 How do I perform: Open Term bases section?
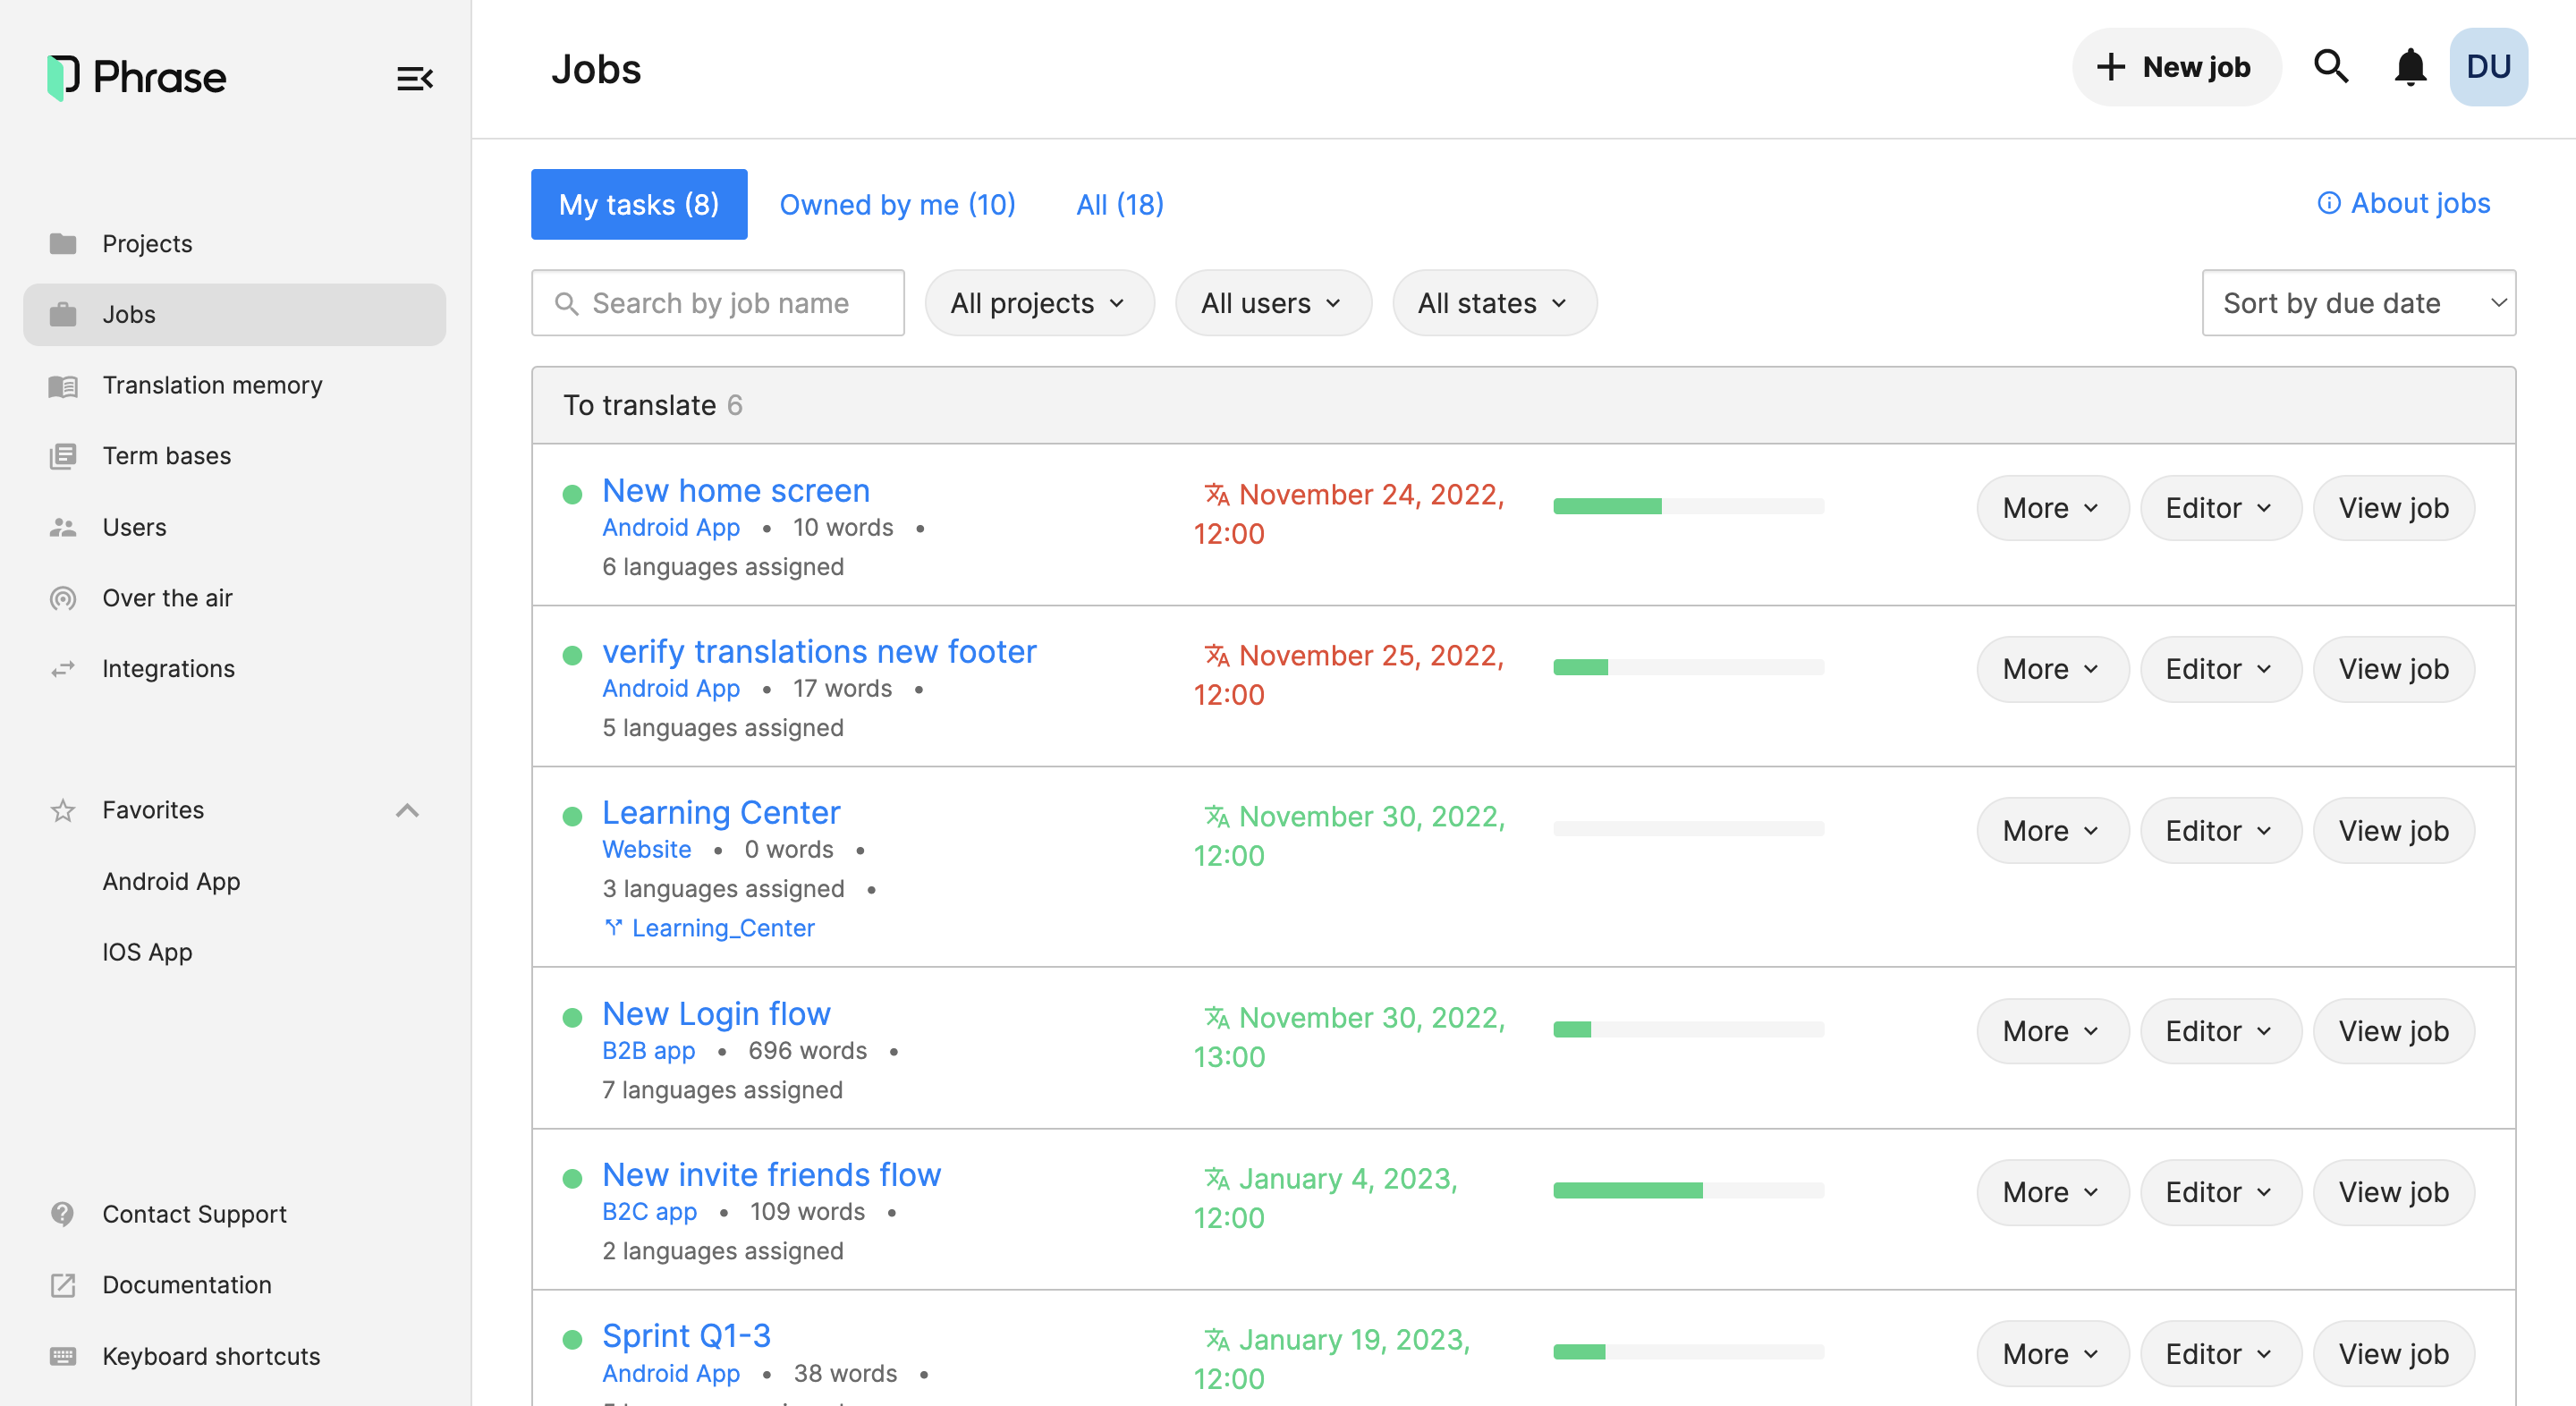[x=166, y=456]
